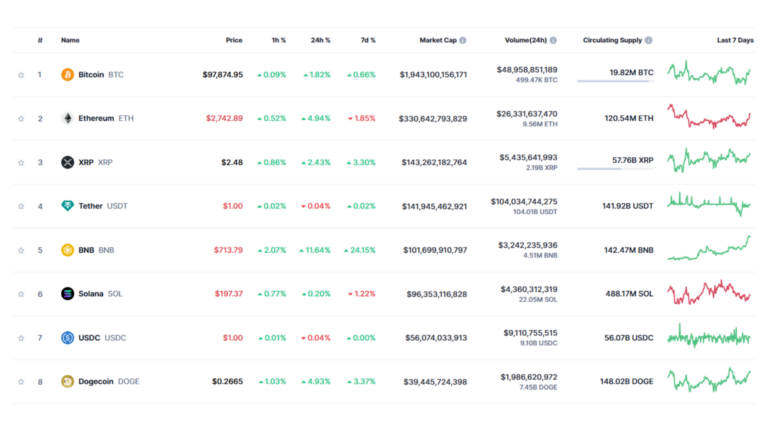The width and height of the screenshot is (768, 432).
Task: Favorite Dogecoin with its star icon
Action: pyautogui.click(x=21, y=381)
